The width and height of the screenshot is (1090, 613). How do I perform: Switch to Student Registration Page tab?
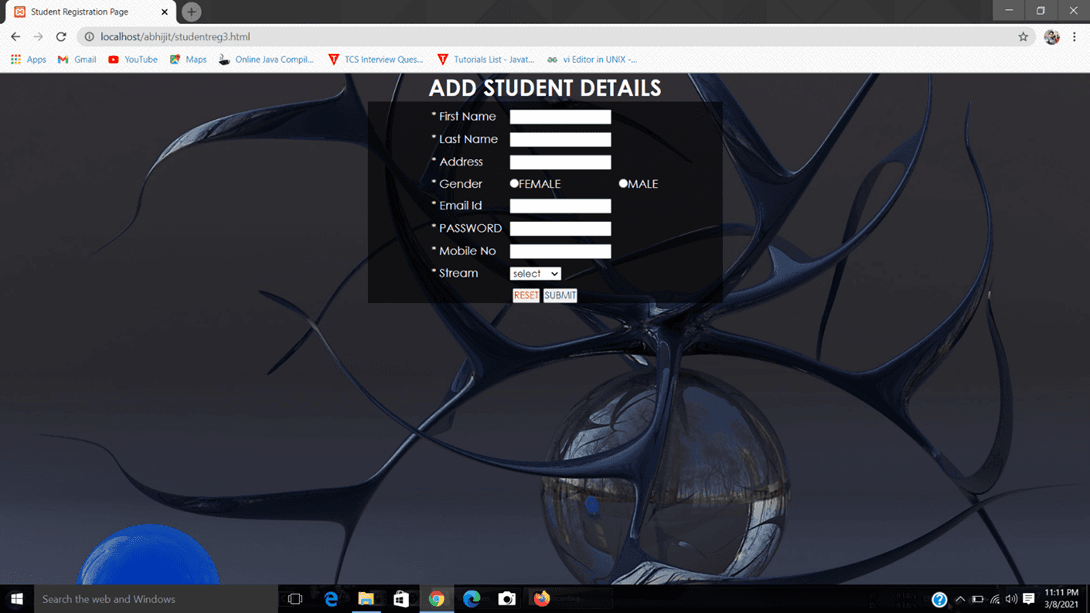coord(88,12)
